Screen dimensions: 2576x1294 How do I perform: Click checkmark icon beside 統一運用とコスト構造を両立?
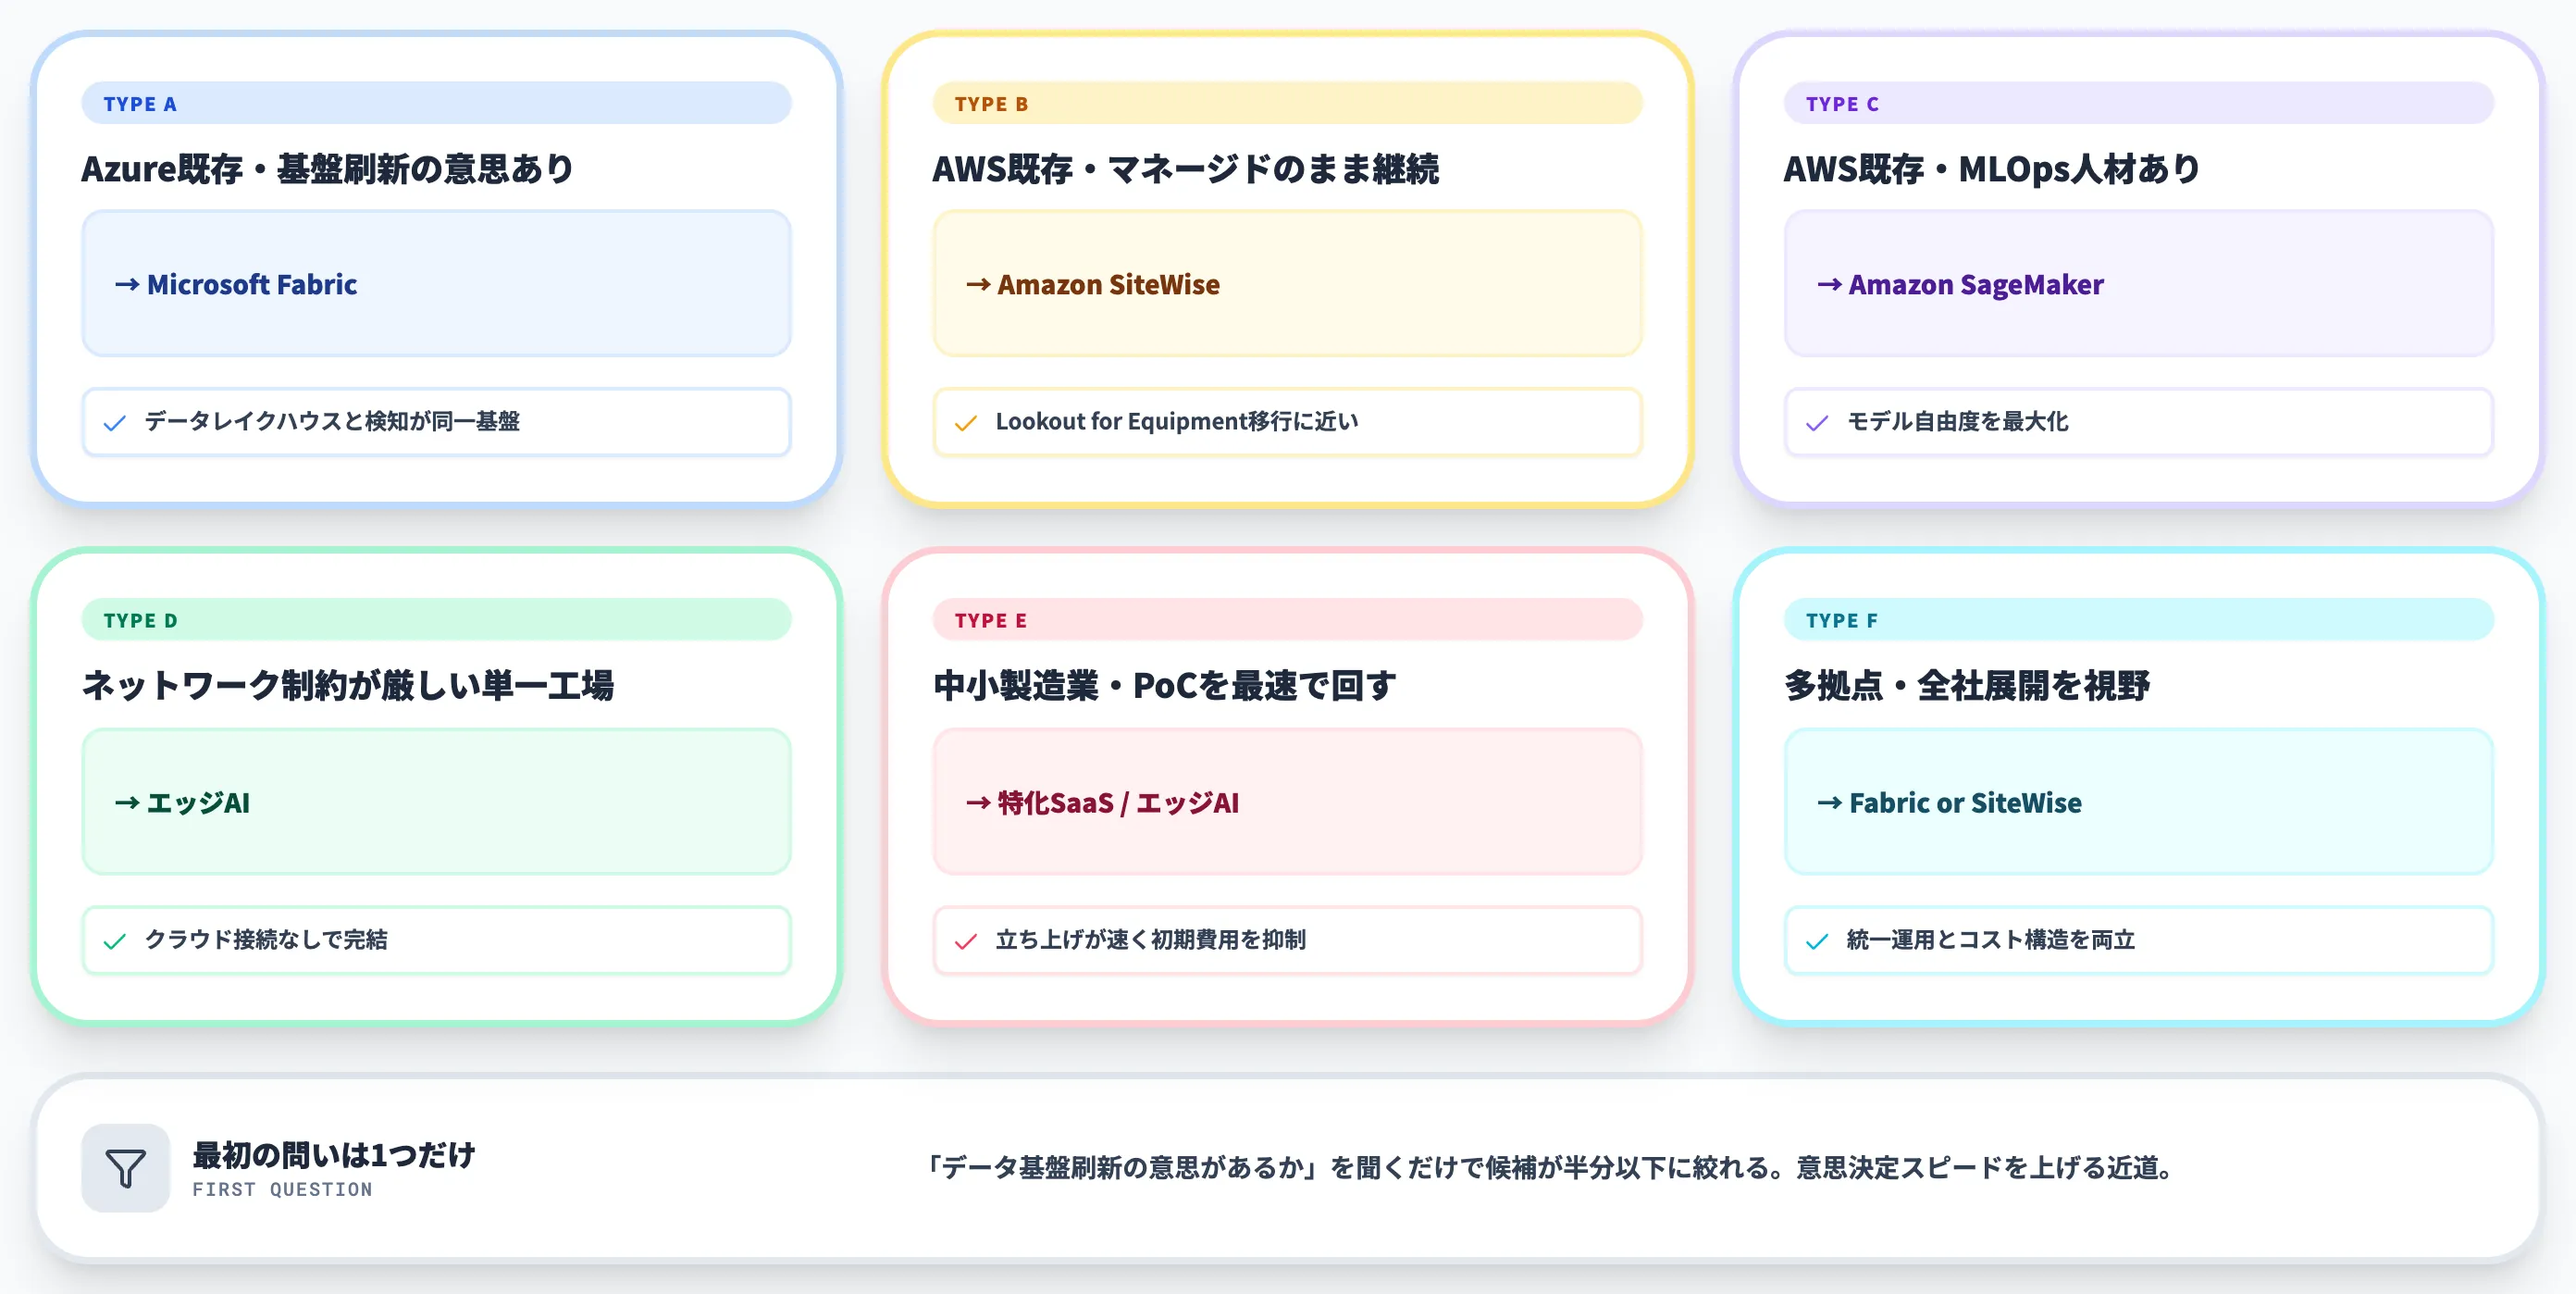pyautogui.click(x=1817, y=941)
